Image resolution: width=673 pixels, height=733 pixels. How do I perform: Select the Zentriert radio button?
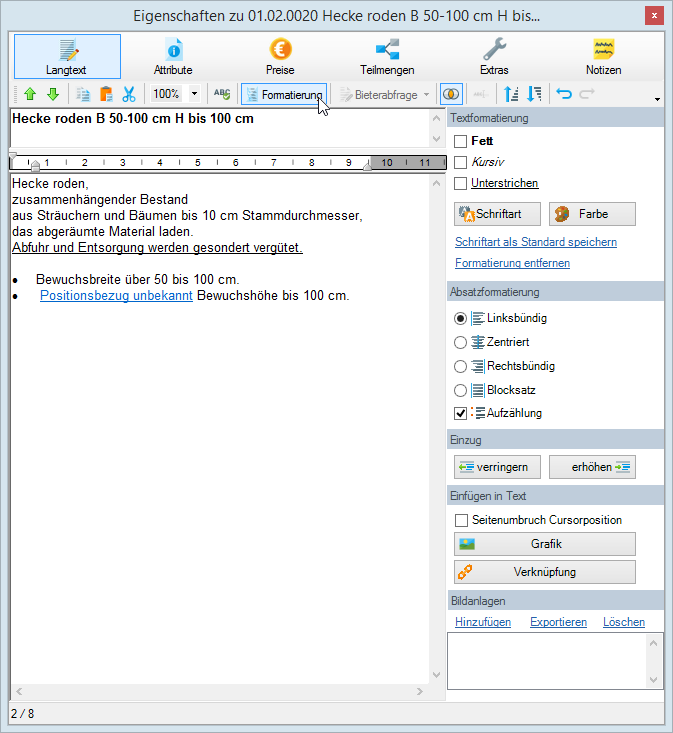(460, 343)
